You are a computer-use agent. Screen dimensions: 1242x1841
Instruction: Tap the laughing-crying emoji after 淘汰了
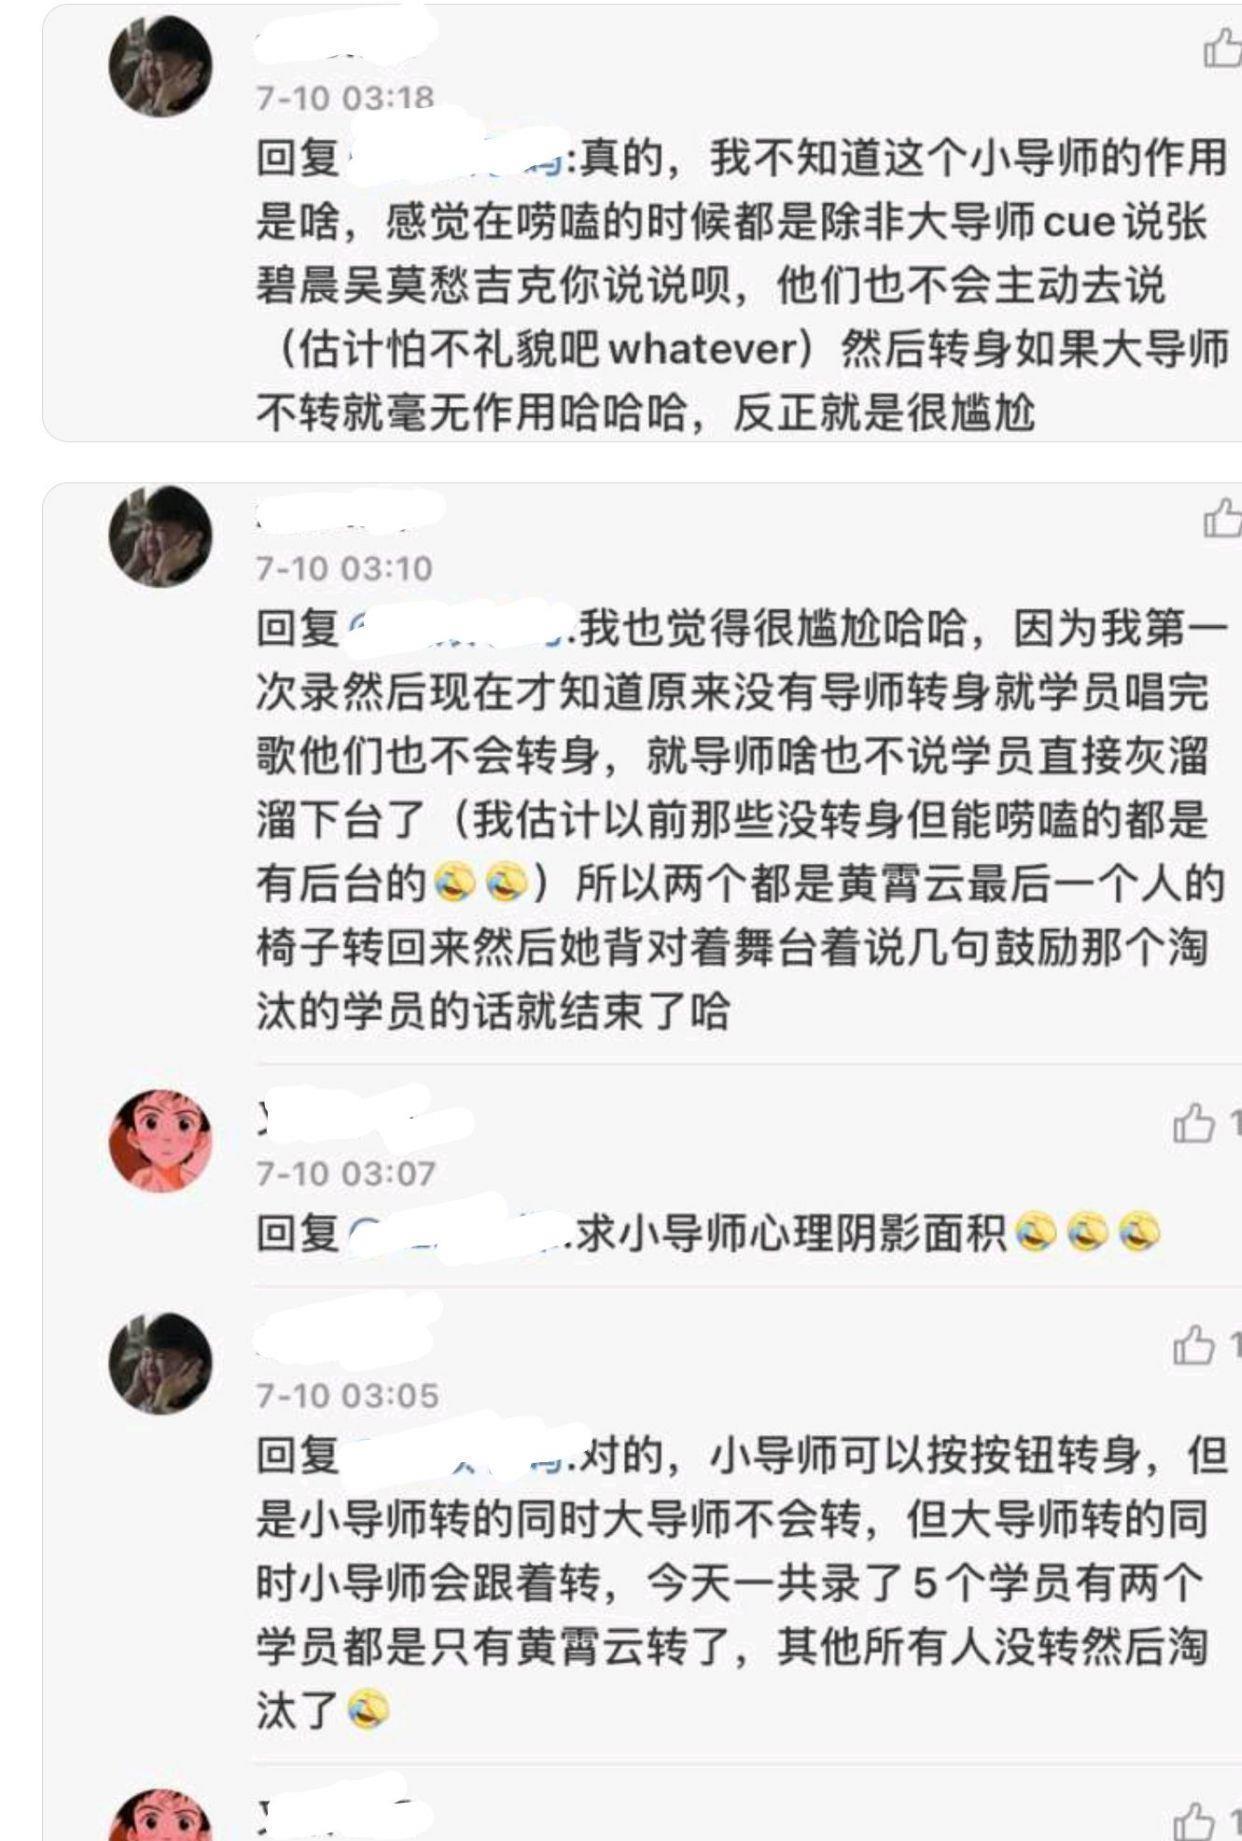pos(369,1710)
